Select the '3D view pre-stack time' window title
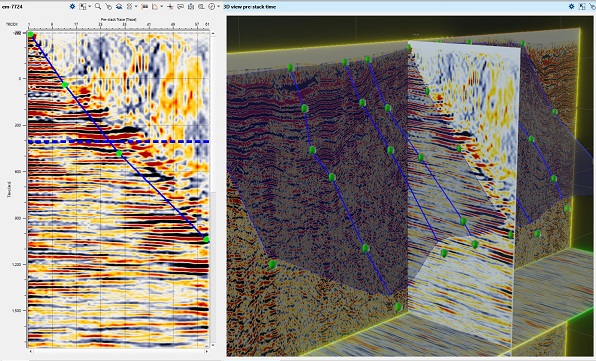This screenshot has height=361, width=596. (250, 6)
